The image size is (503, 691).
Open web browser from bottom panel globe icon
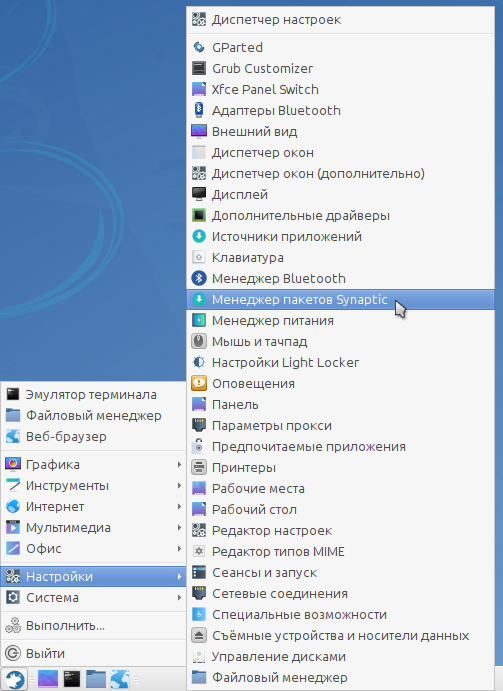[120, 679]
